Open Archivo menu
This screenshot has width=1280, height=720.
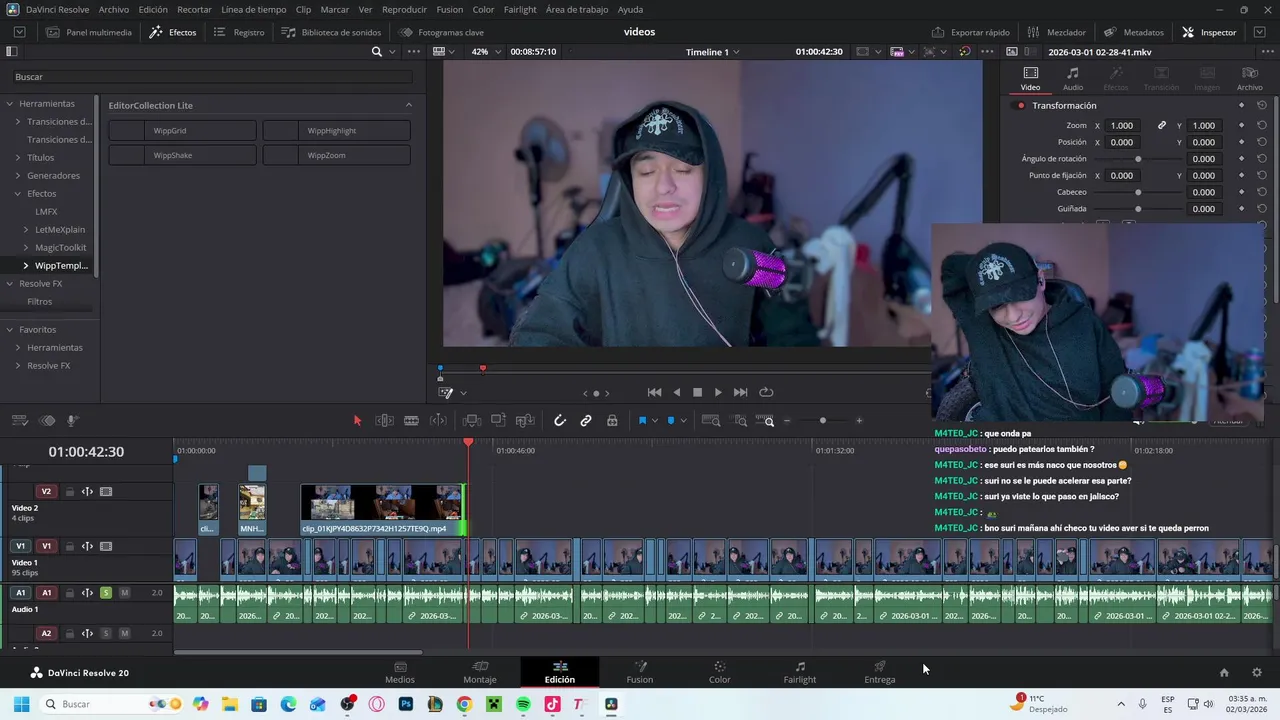[x=114, y=9]
